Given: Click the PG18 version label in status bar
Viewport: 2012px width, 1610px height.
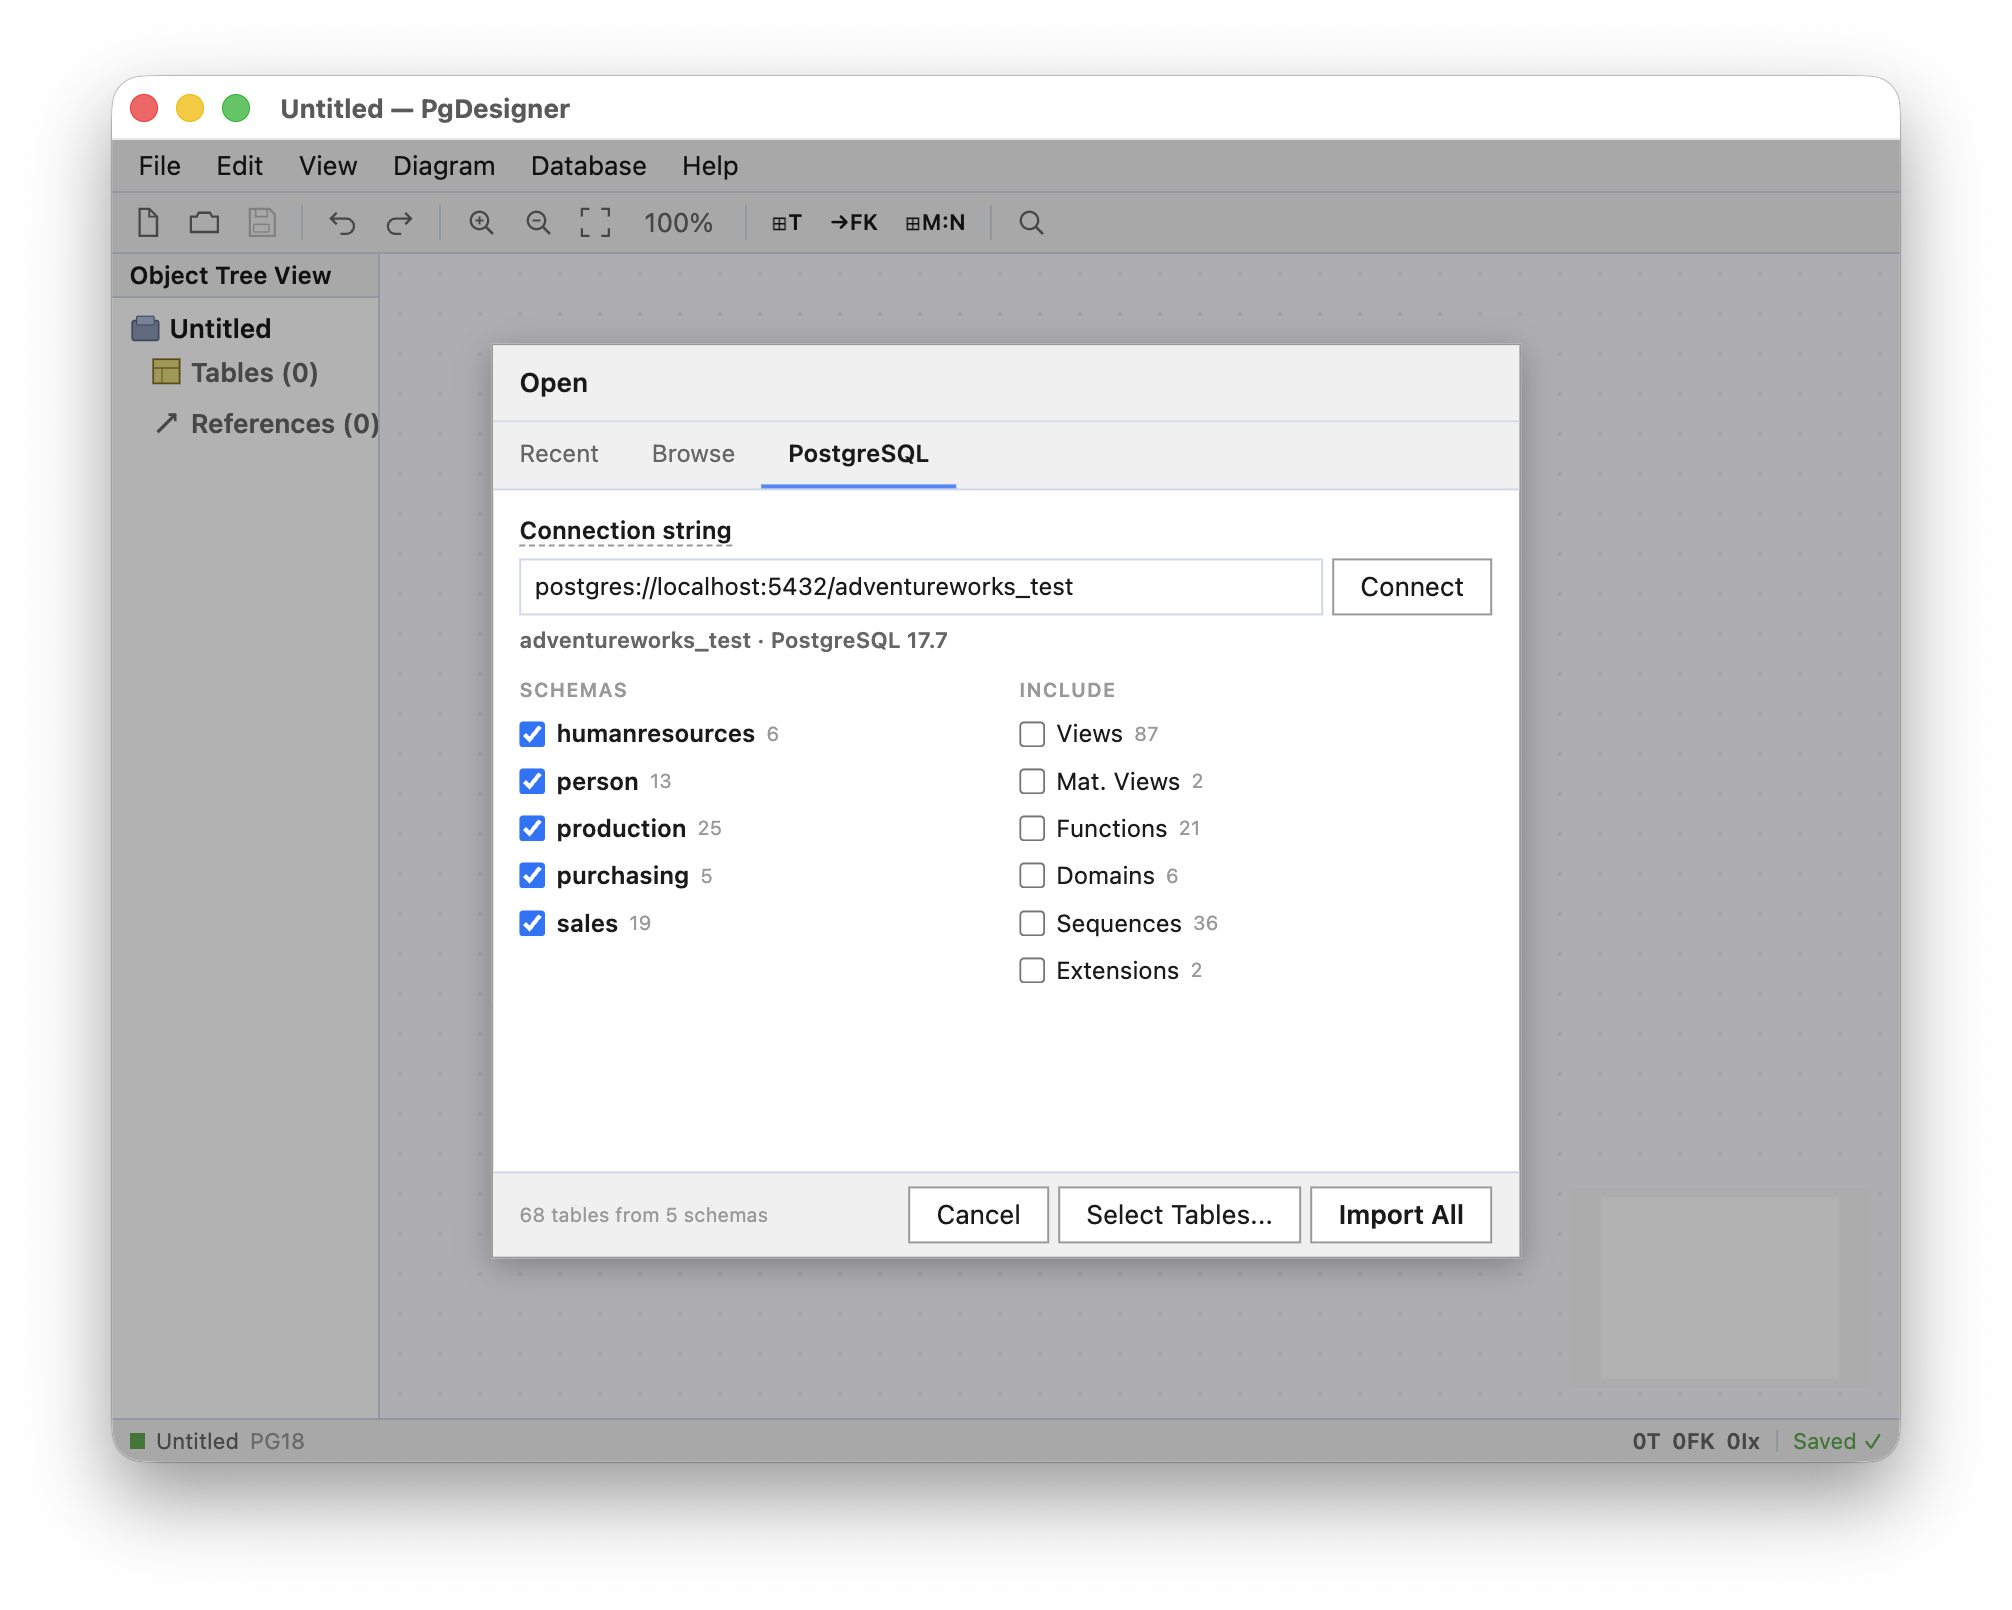Looking at the screenshot, I should 277,1441.
